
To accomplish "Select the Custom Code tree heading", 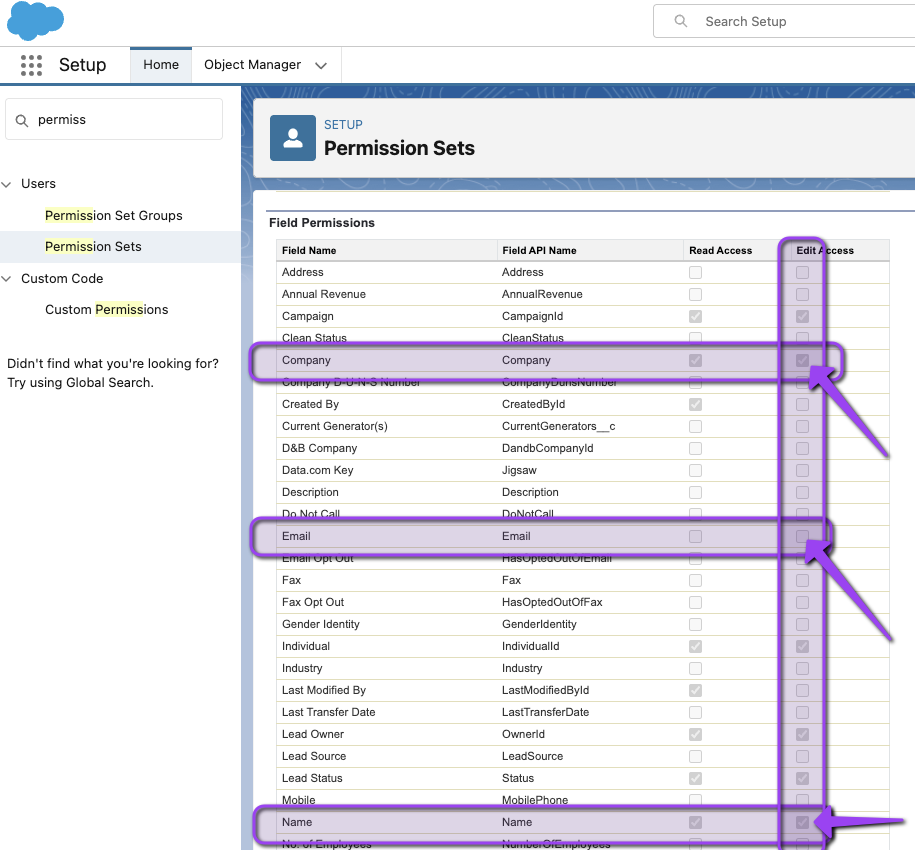I will click(x=62, y=278).
